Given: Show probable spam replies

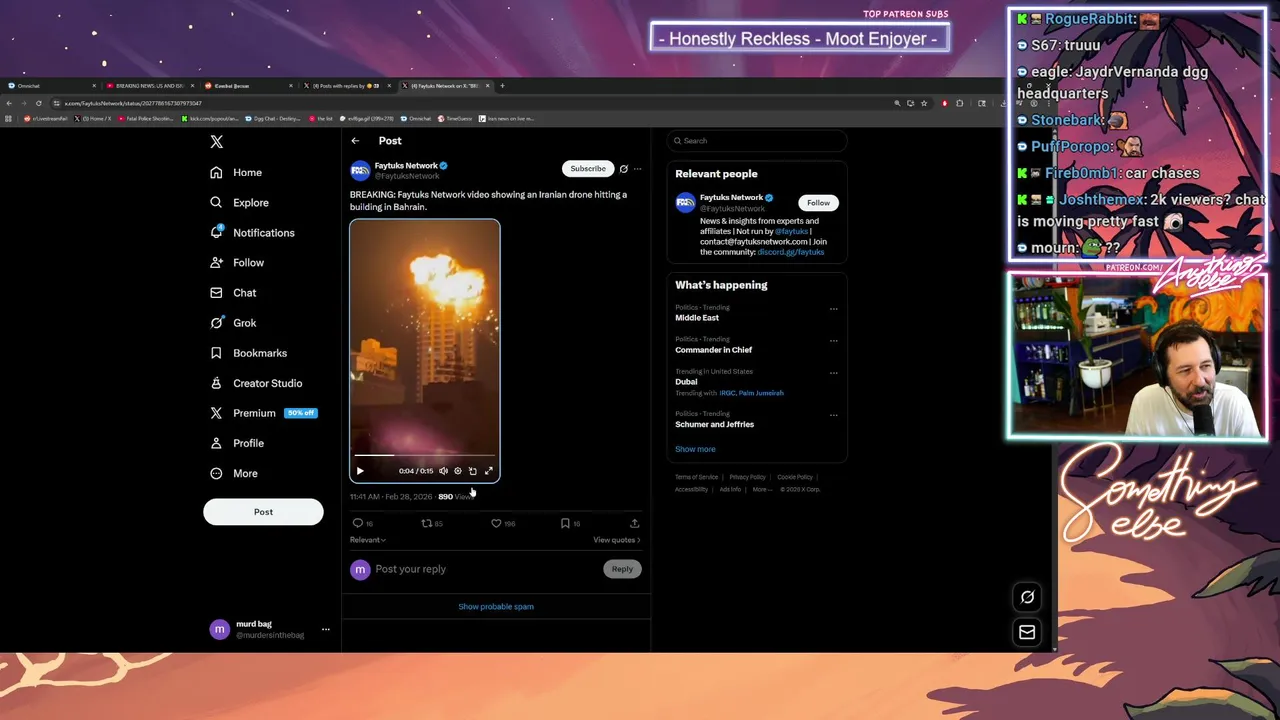Looking at the screenshot, I should pyautogui.click(x=496, y=607).
